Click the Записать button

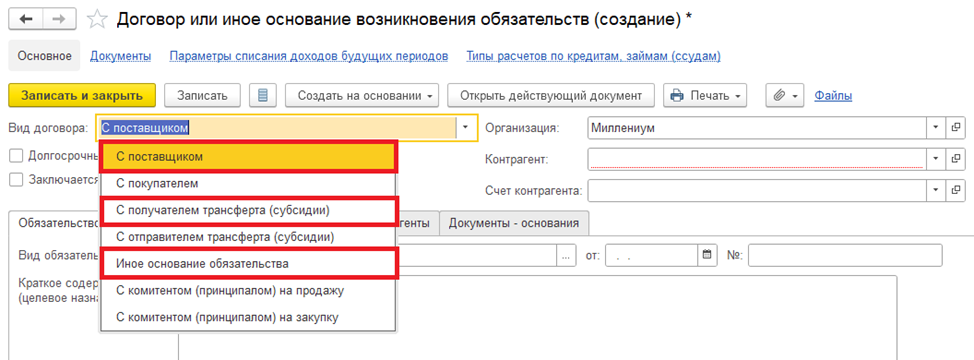(x=203, y=96)
